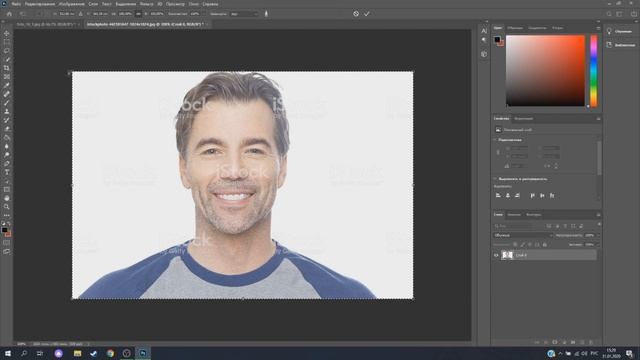The image size is (640, 360).
Task: Click the hue spectrum slider
Action: [x=593, y=71]
